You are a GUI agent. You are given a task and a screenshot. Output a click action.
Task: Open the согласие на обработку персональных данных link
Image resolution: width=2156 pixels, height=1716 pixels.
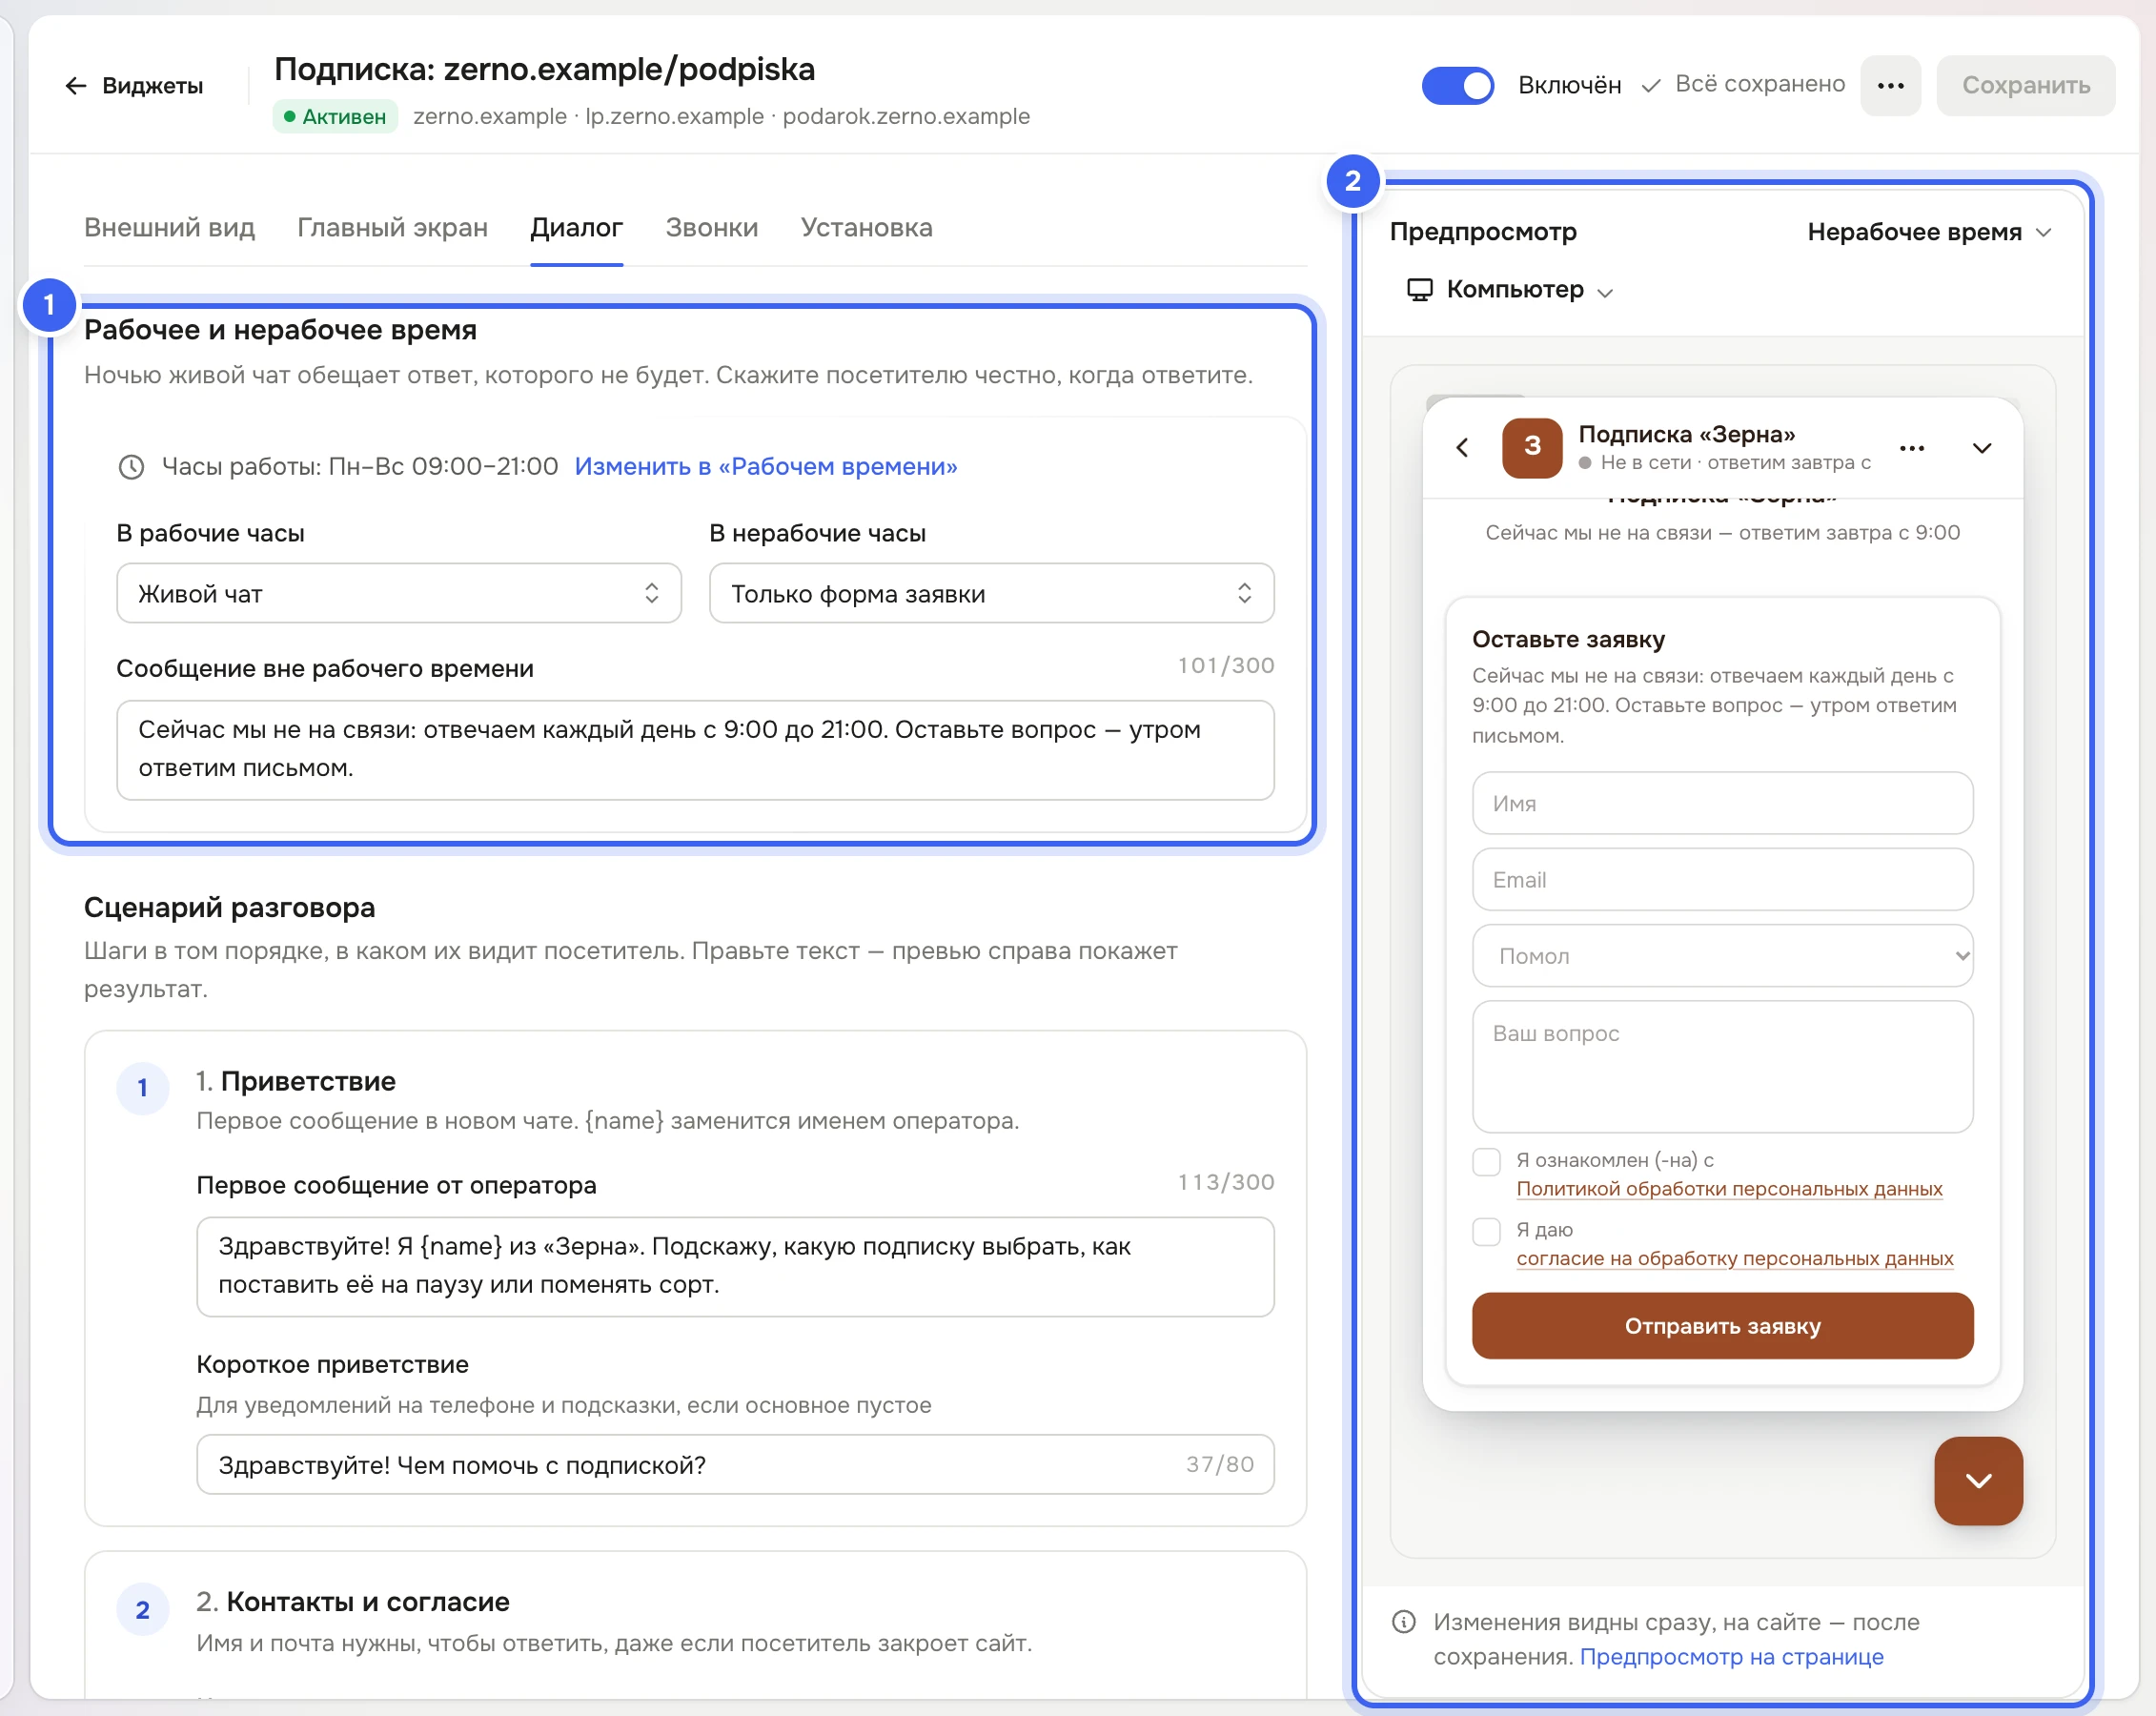pos(1734,1259)
